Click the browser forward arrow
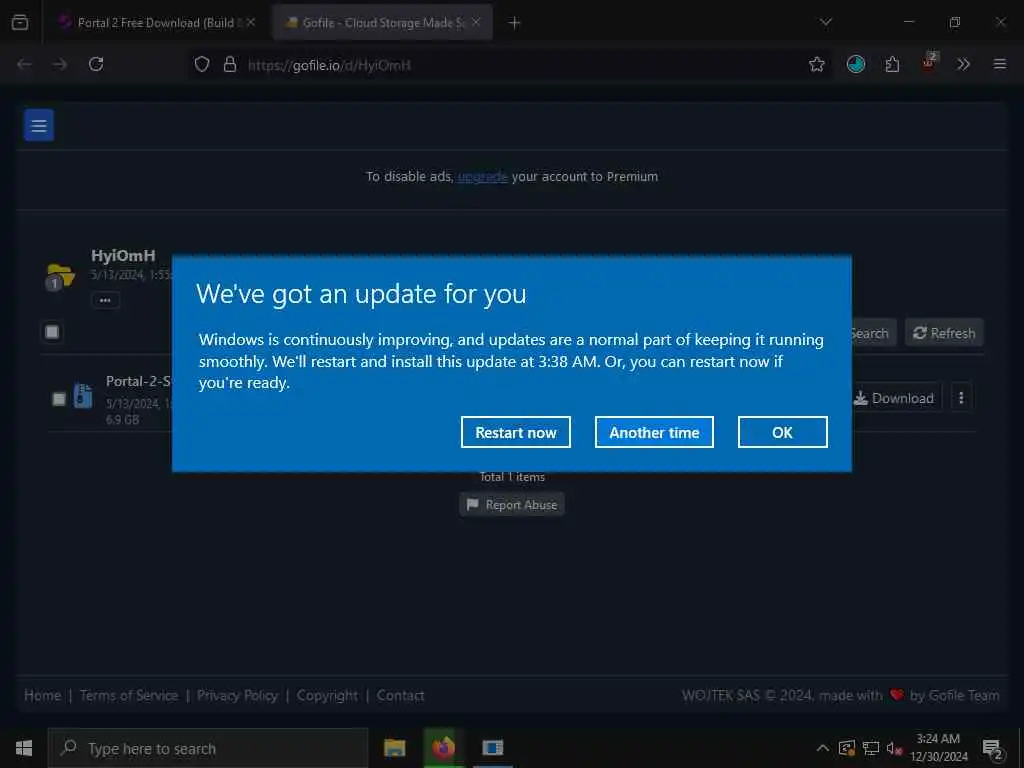1024x768 pixels. click(59, 64)
